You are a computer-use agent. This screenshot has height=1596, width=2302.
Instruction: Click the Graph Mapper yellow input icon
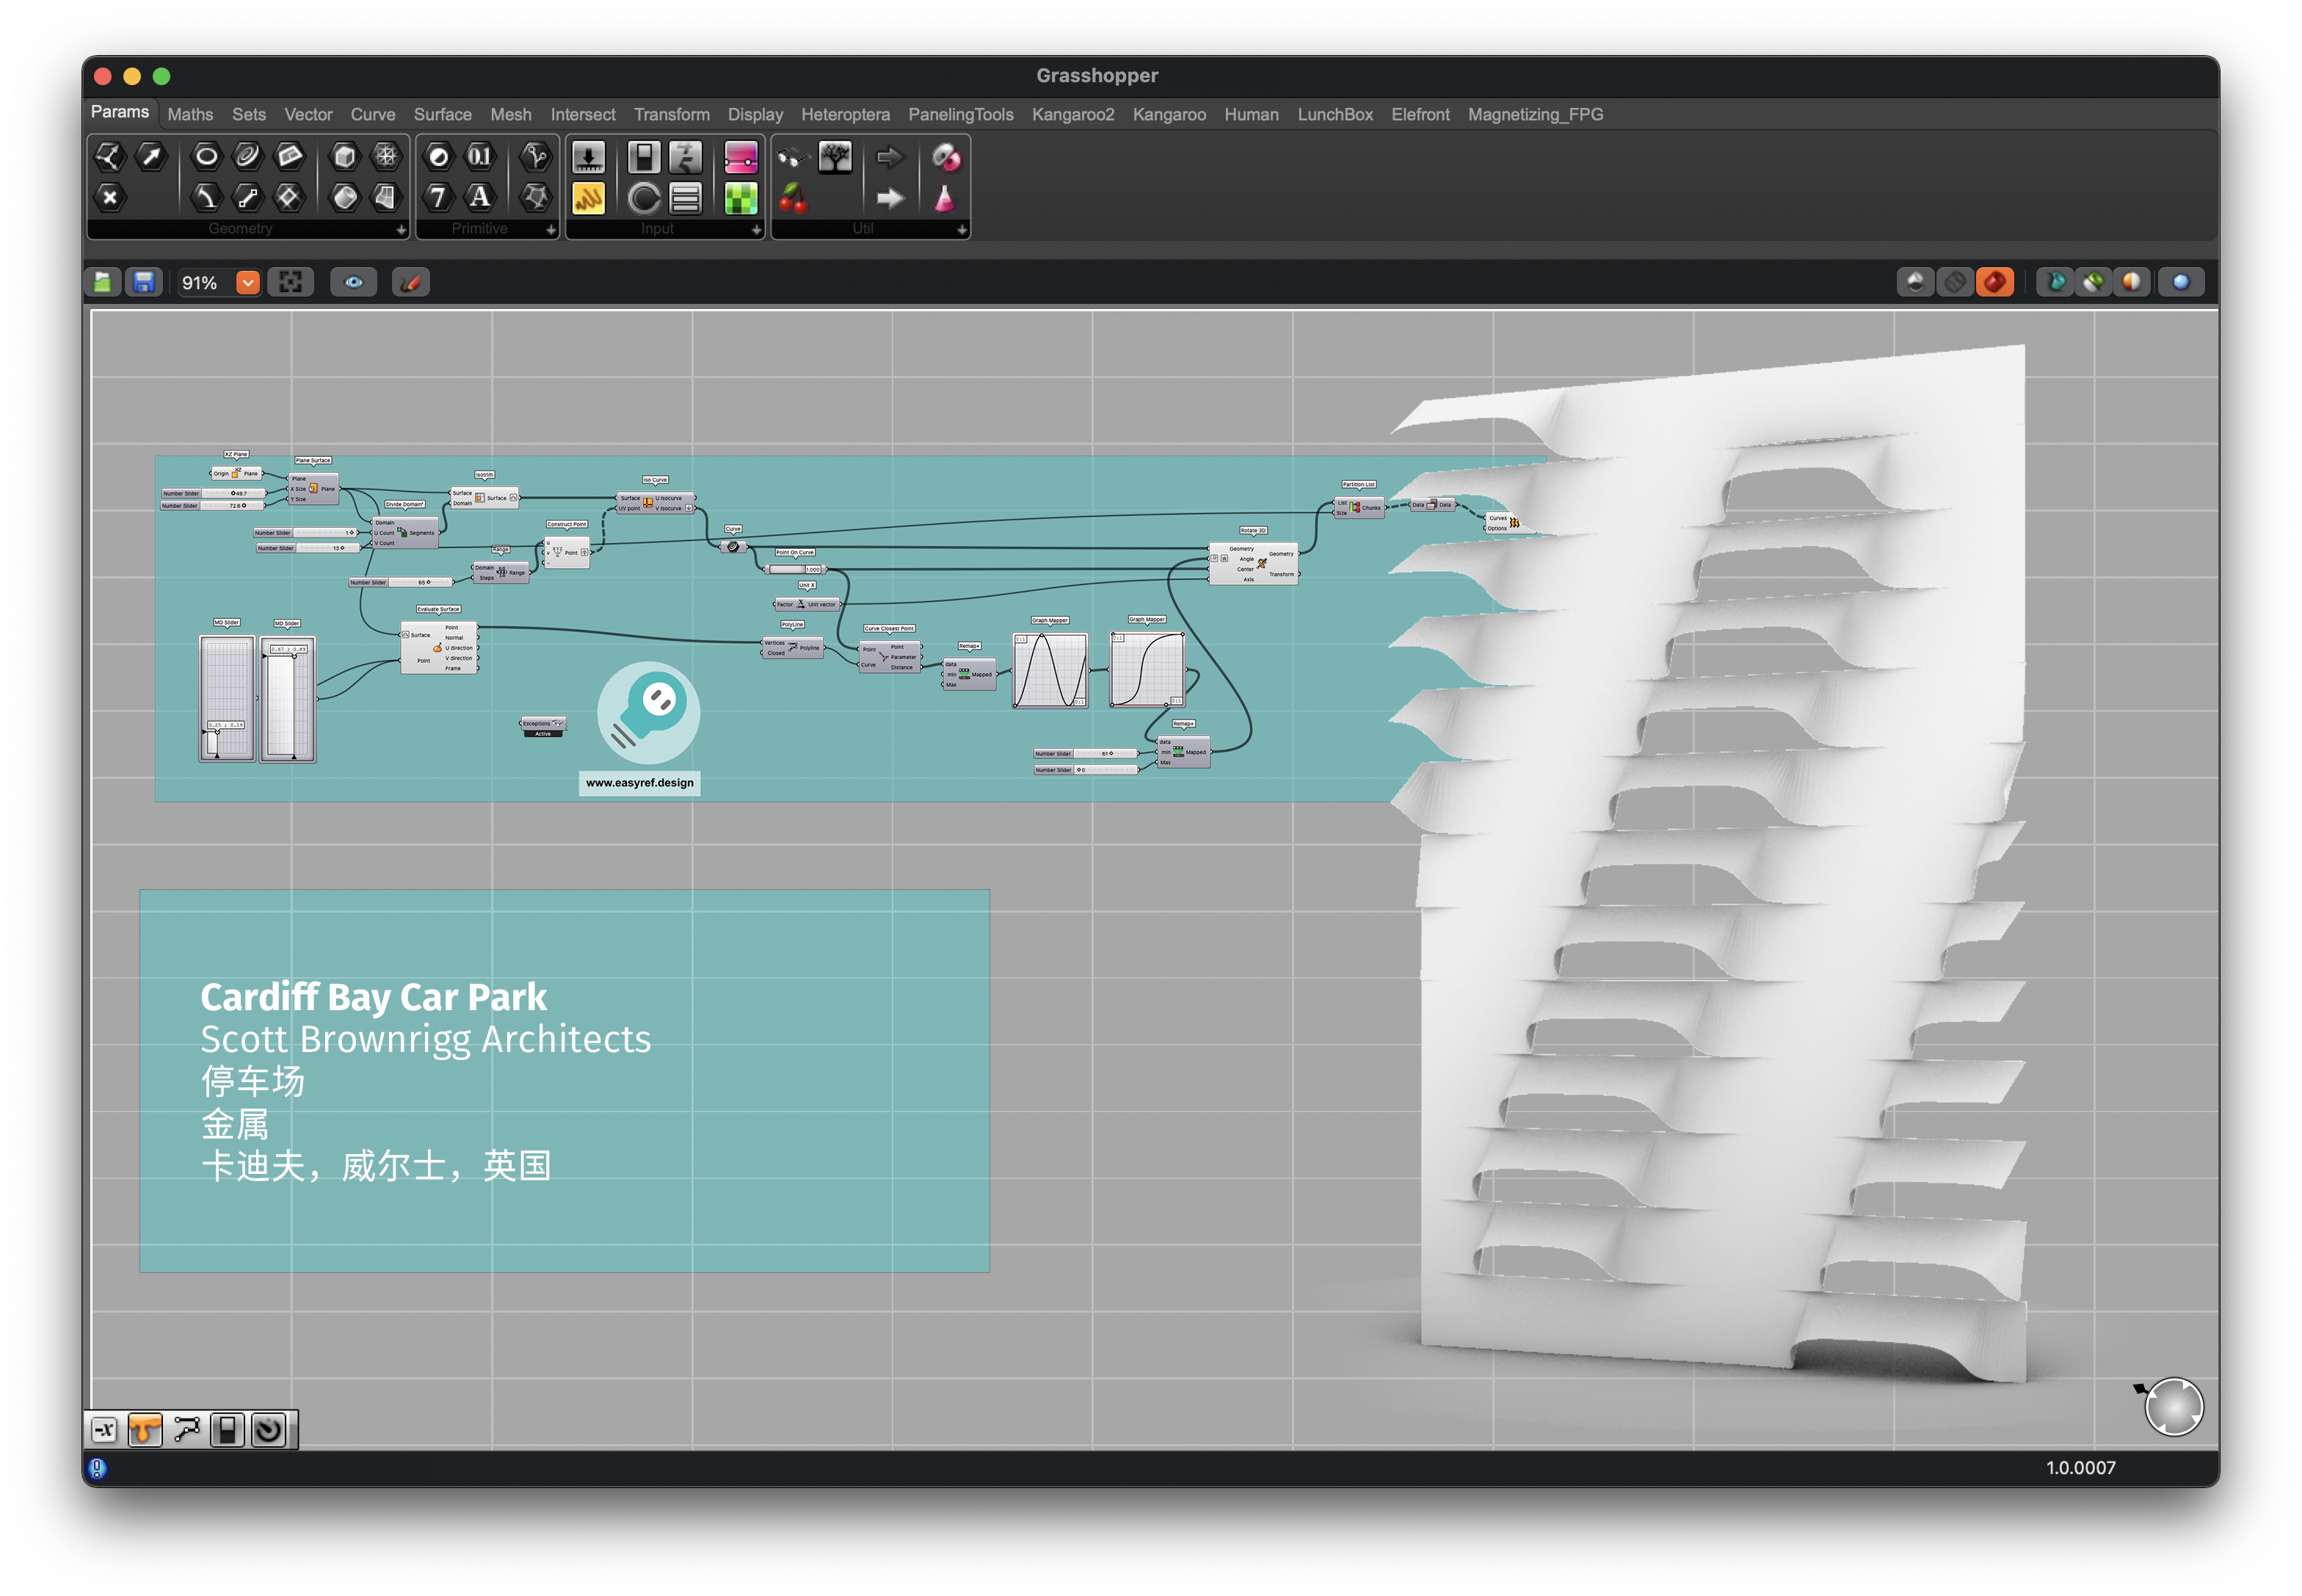[588, 199]
